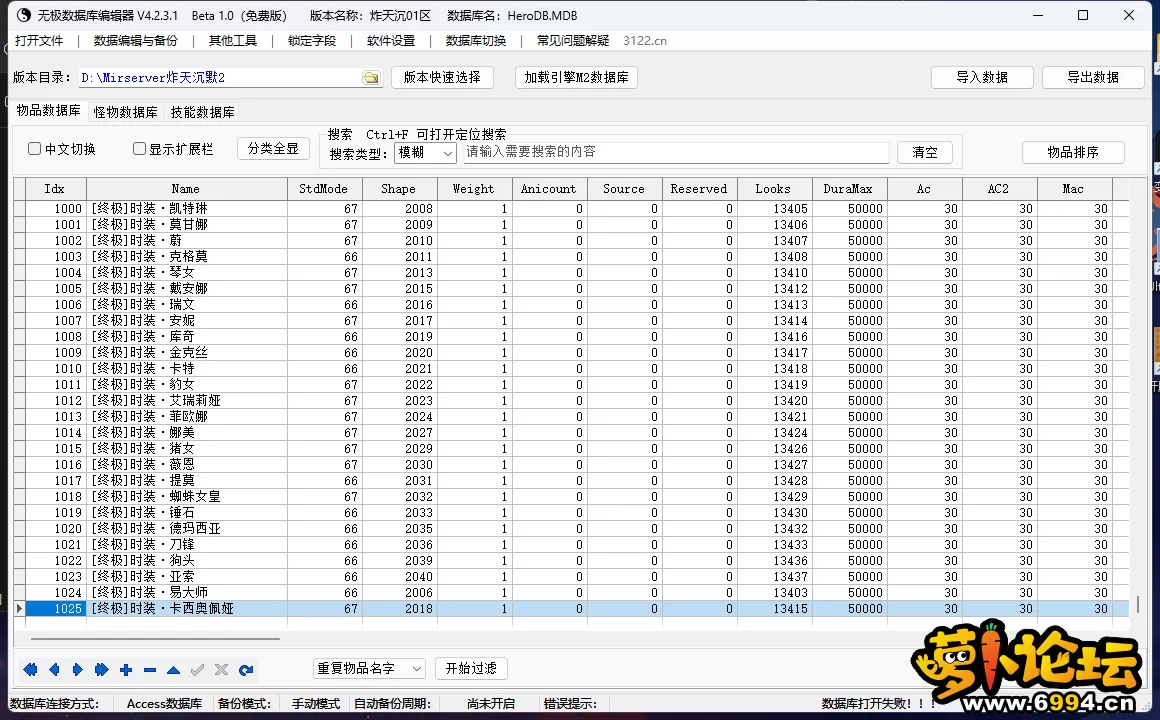1160x720 pixels.
Task: Delete record with minus icon
Action: (x=150, y=670)
